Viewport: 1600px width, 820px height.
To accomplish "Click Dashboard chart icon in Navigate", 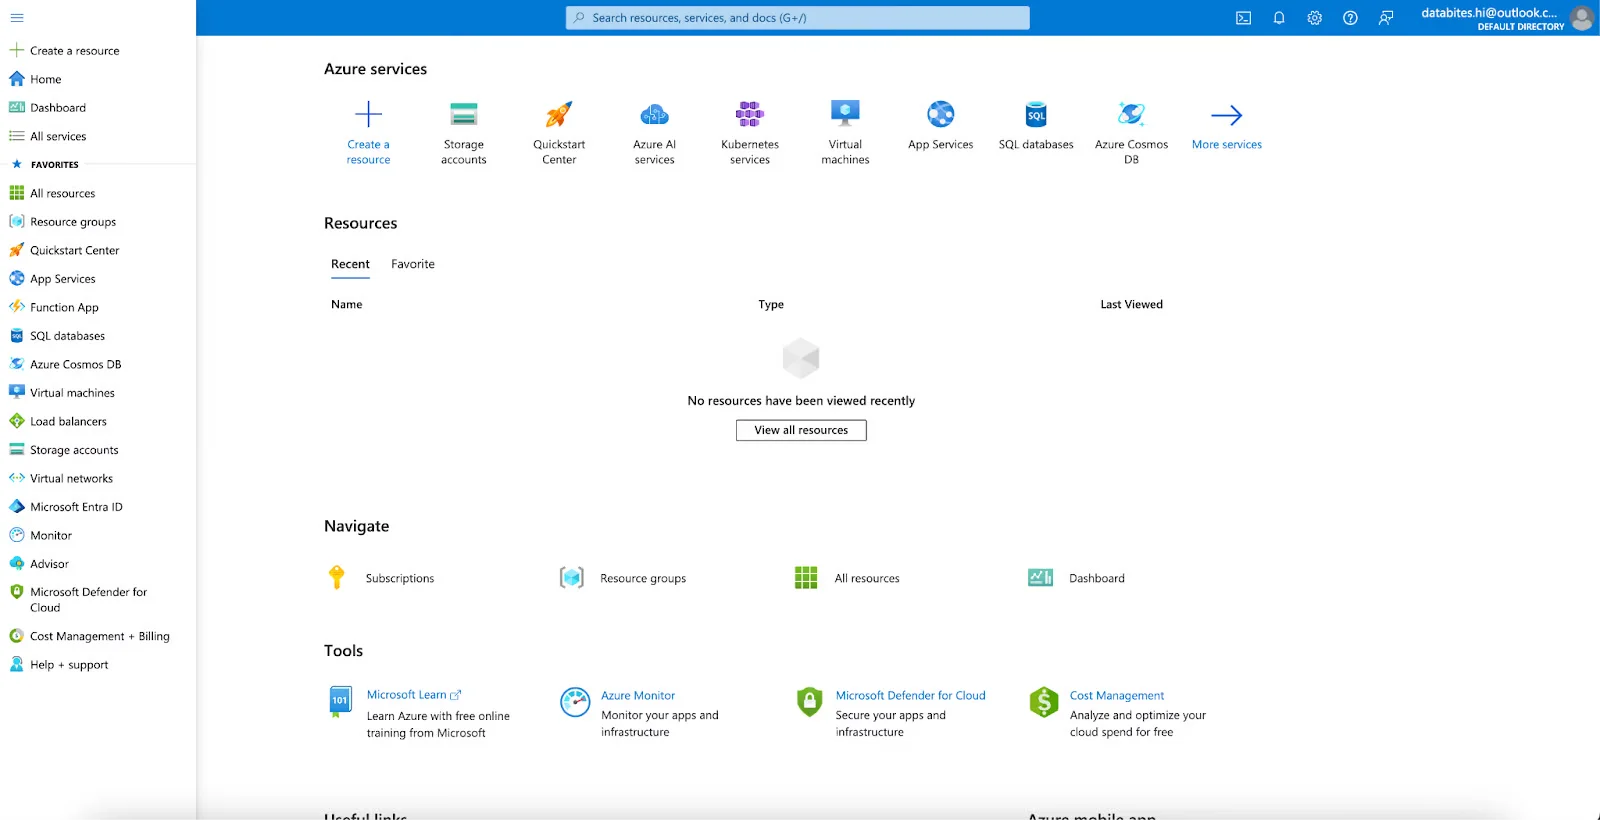I will click(x=1040, y=578).
